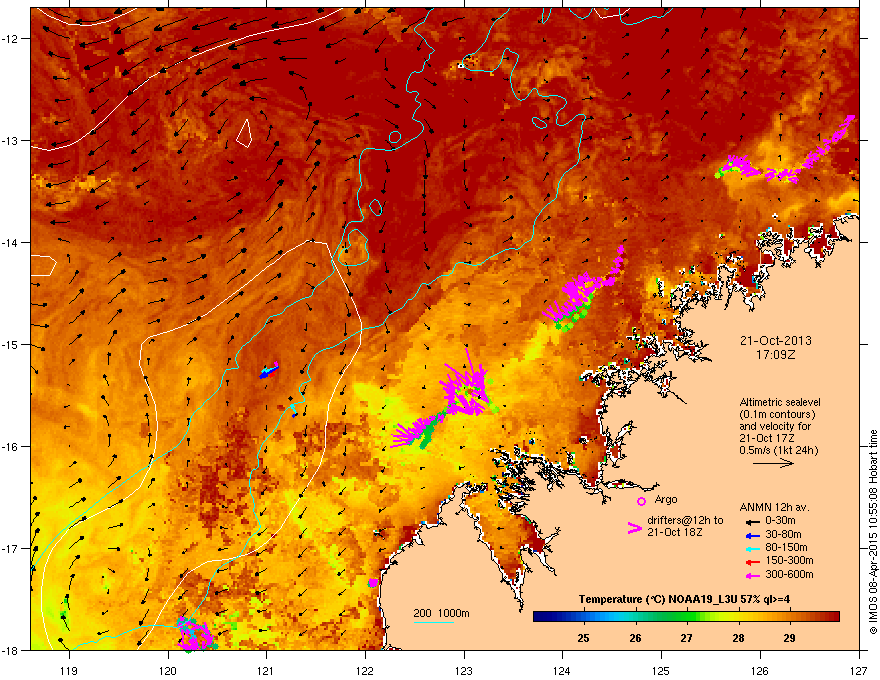The image size is (880, 680).
Task: Select the red 150-300m arrow legend icon
Action: 752,562
